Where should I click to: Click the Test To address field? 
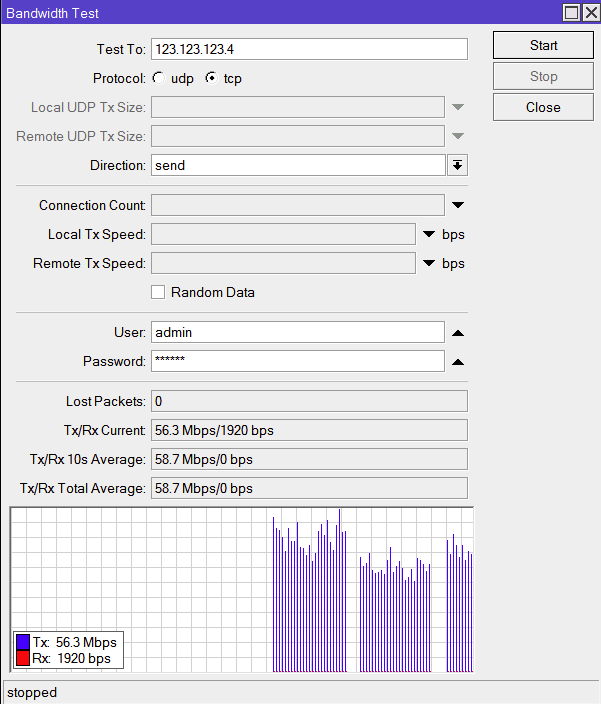[309, 49]
